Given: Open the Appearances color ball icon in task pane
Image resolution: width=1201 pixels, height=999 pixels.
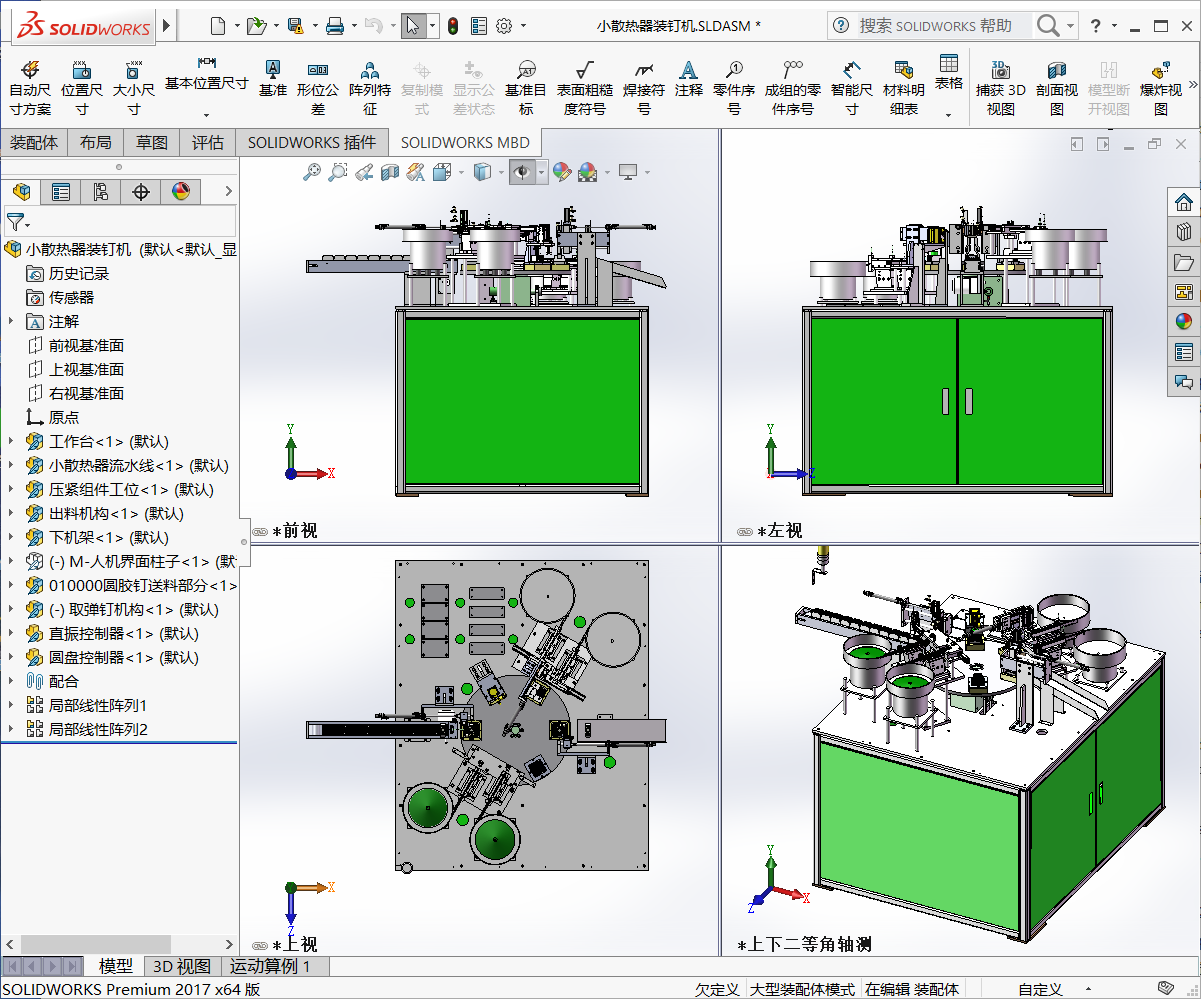Looking at the screenshot, I should pyautogui.click(x=1184, y=322).
